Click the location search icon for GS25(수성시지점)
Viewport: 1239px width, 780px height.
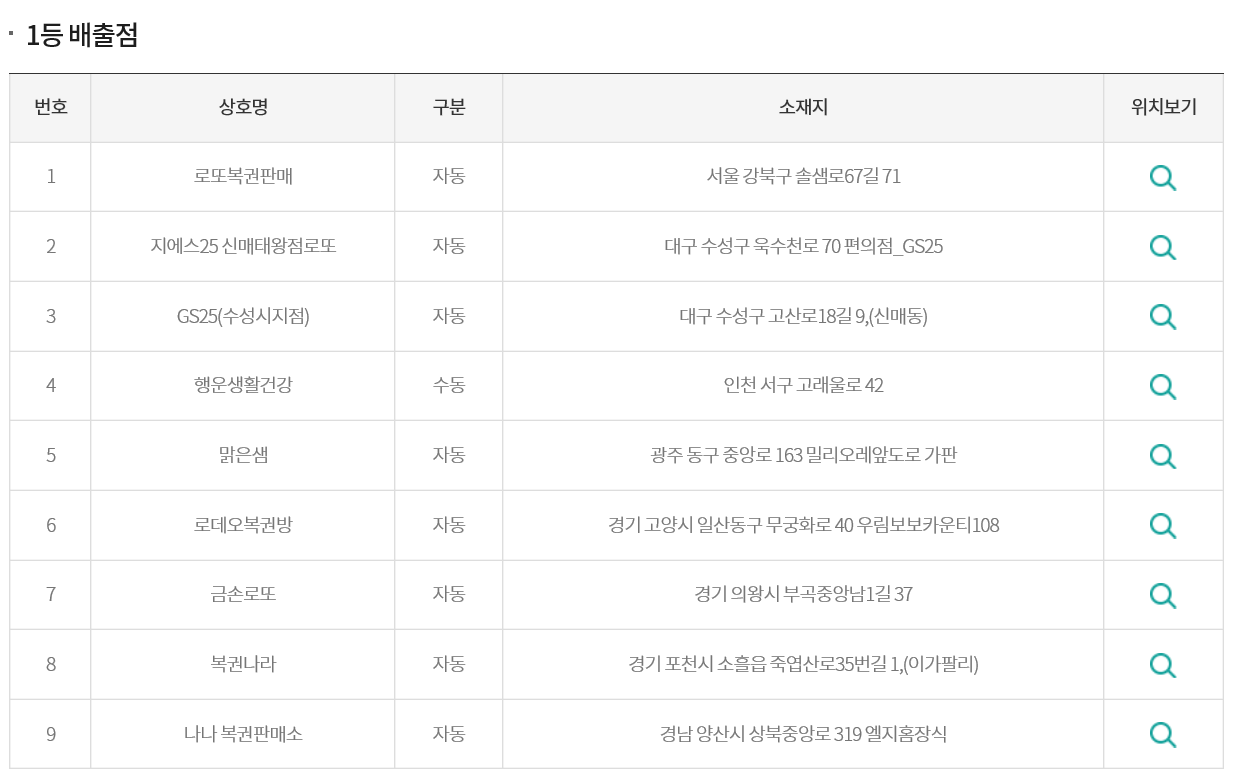(1162, 317)
